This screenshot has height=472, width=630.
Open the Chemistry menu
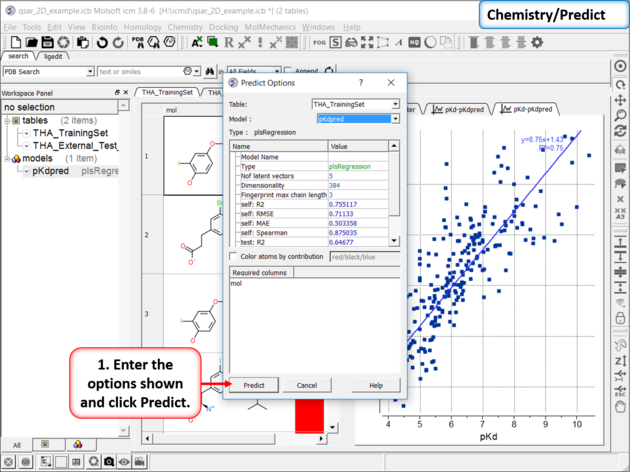pyautogui.click(x=185, y=27)
